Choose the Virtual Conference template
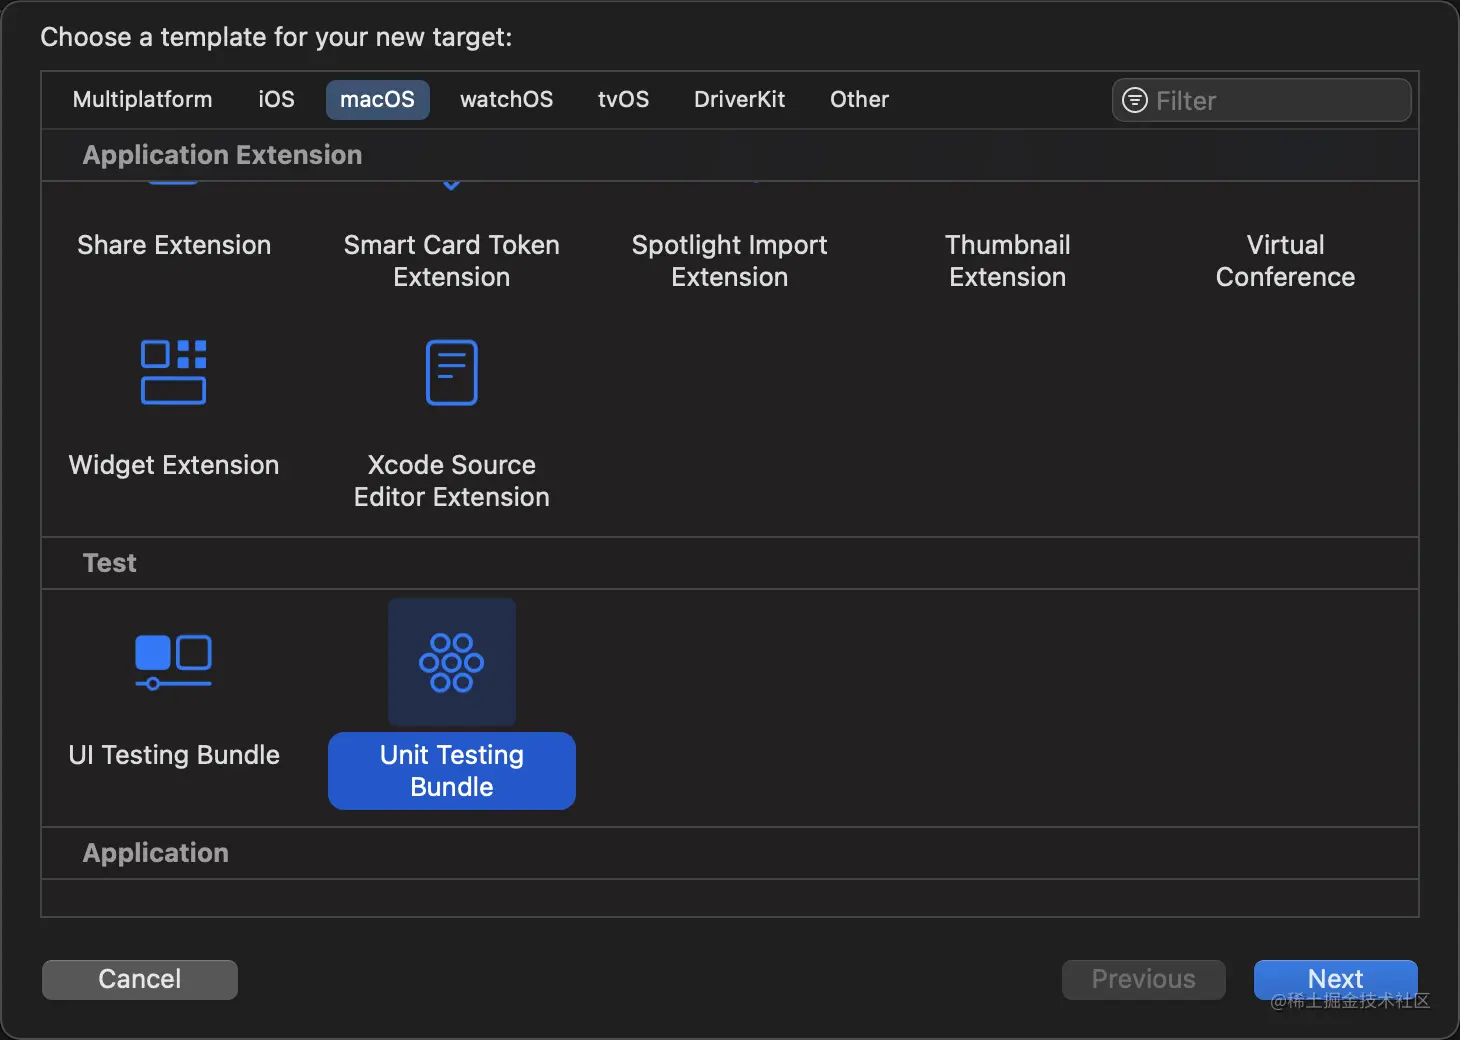The height and width of the screenshot is (1040, 1460). tap(1285, 260)
